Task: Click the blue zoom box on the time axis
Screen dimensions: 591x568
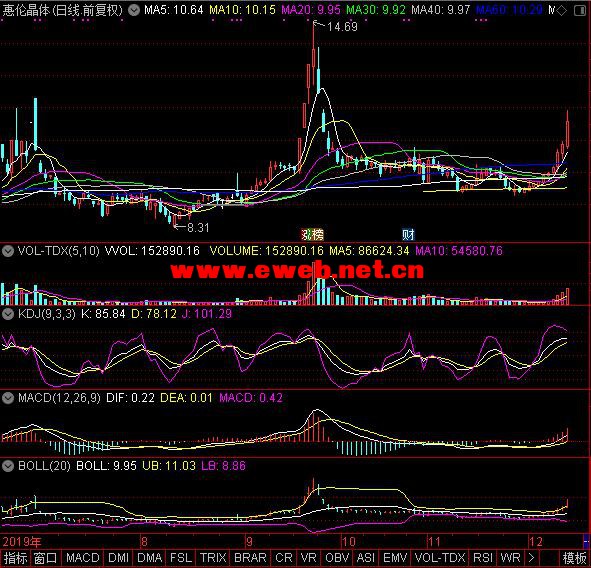Action: pos(587,542)
